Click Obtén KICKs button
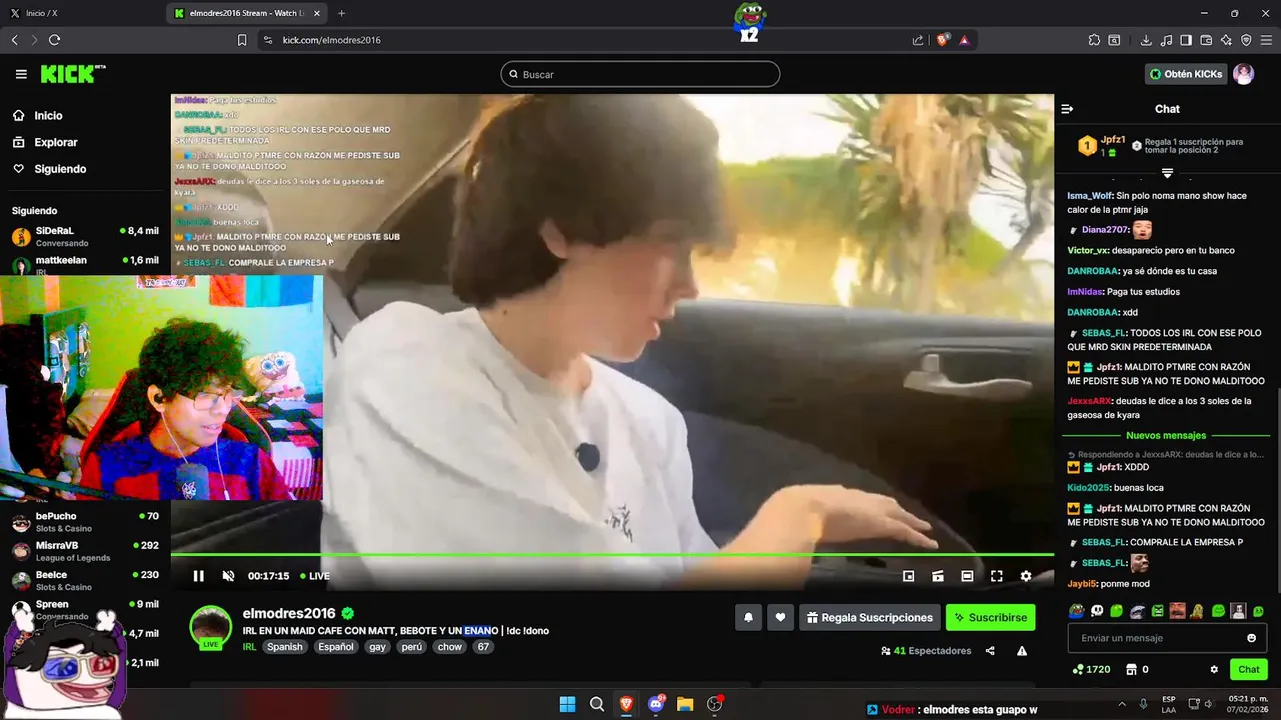Image resolution: width=1281 pixels, height=720 pixels. (x=1185, y=74)
